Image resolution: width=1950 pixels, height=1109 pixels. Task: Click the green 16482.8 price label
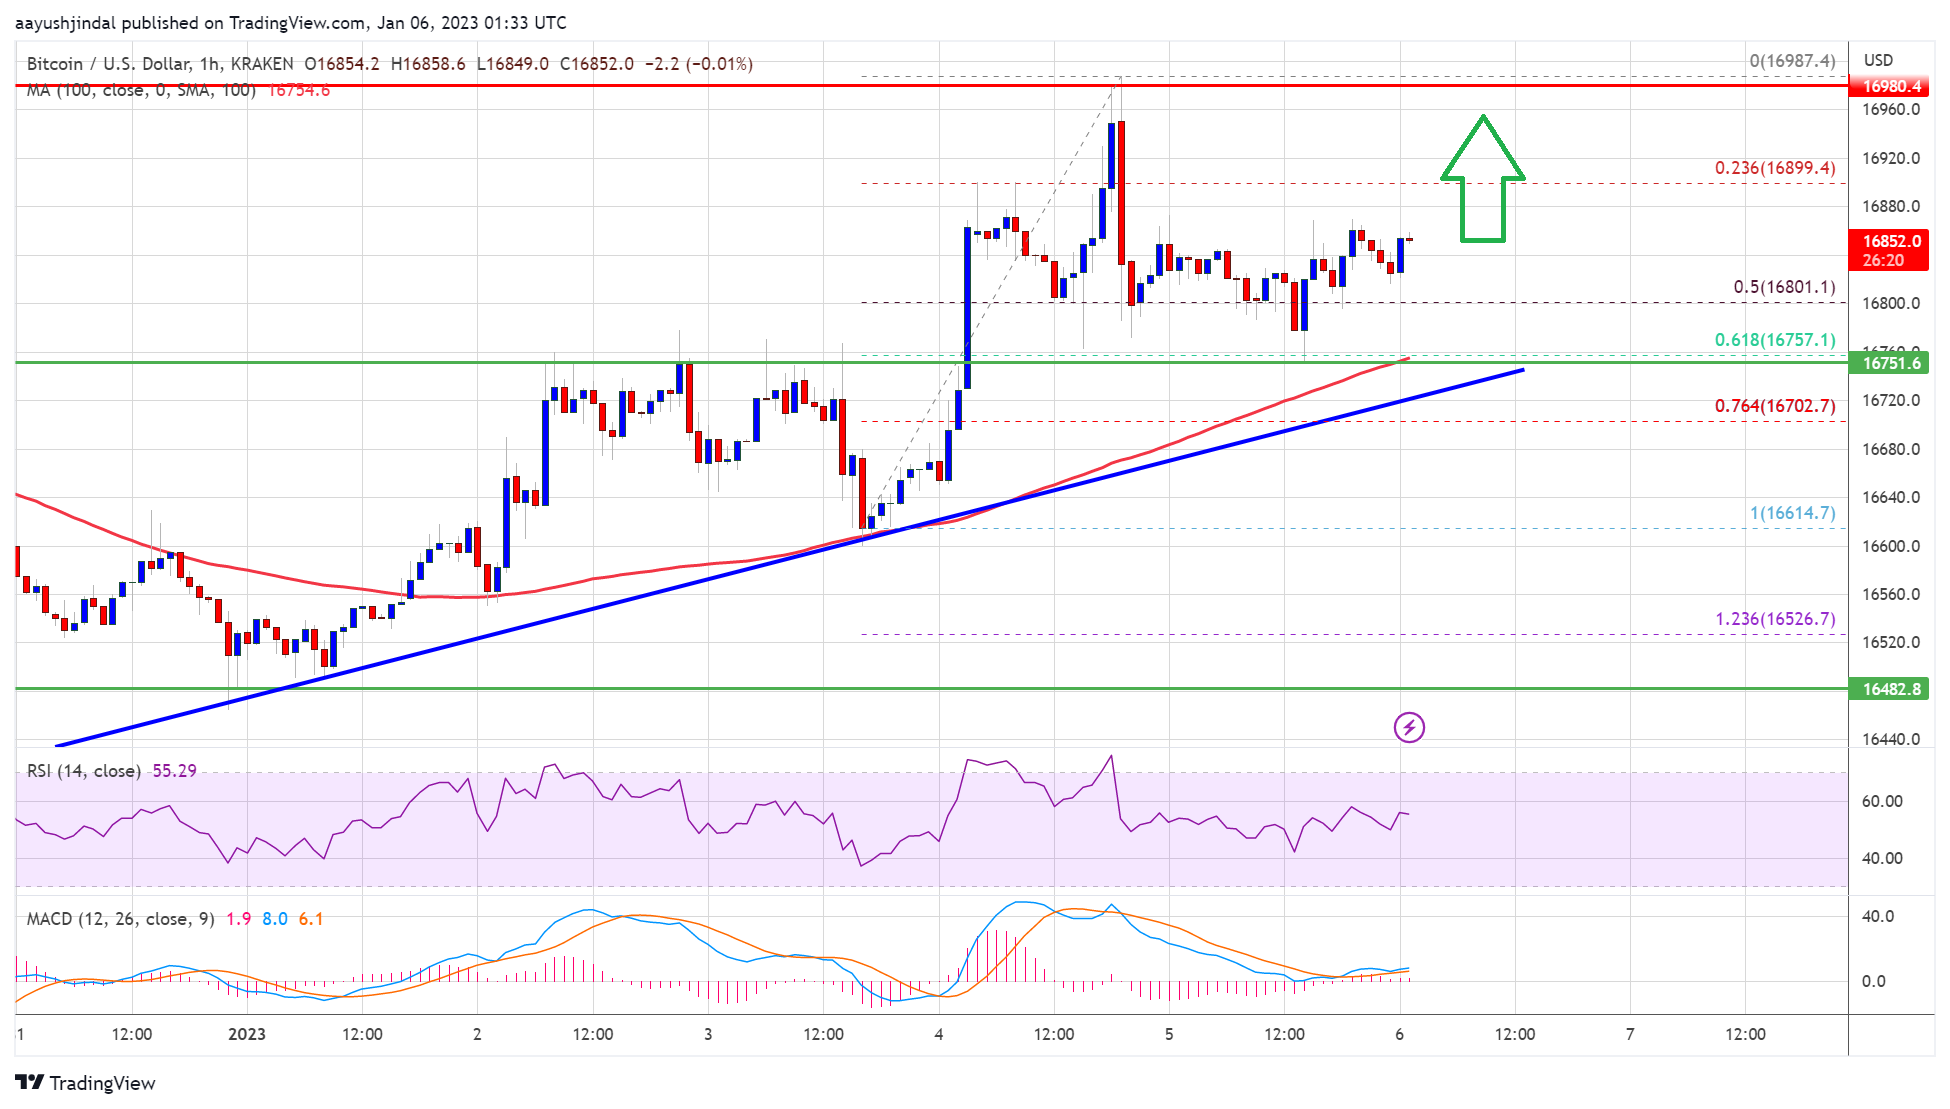tap(1891, 689)
